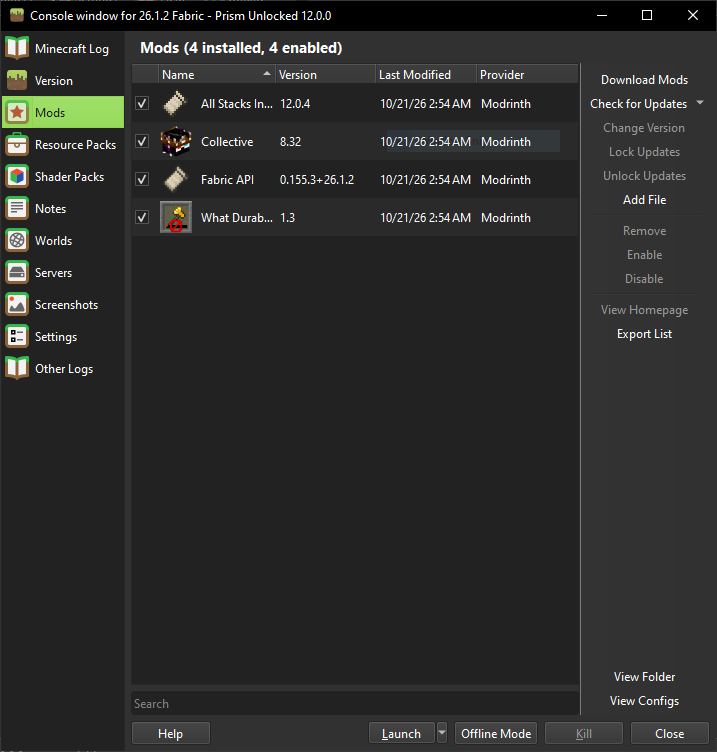This screenshot has height=752, width=717.
Task: Click the Mods star icon in sidebar
Action: pos(17,113)
